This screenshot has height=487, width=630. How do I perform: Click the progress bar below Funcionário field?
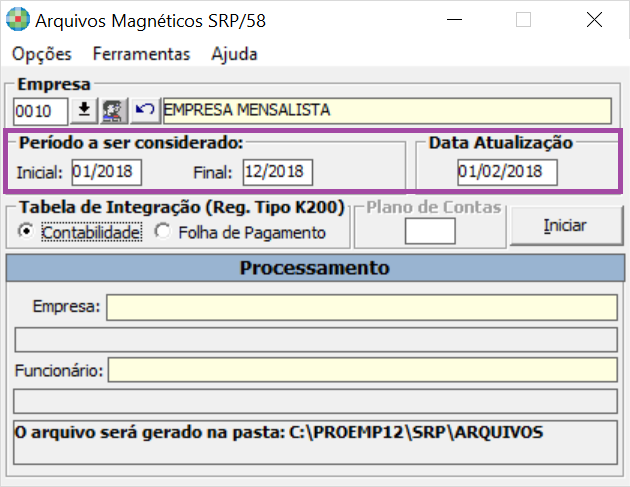point(315,401)
